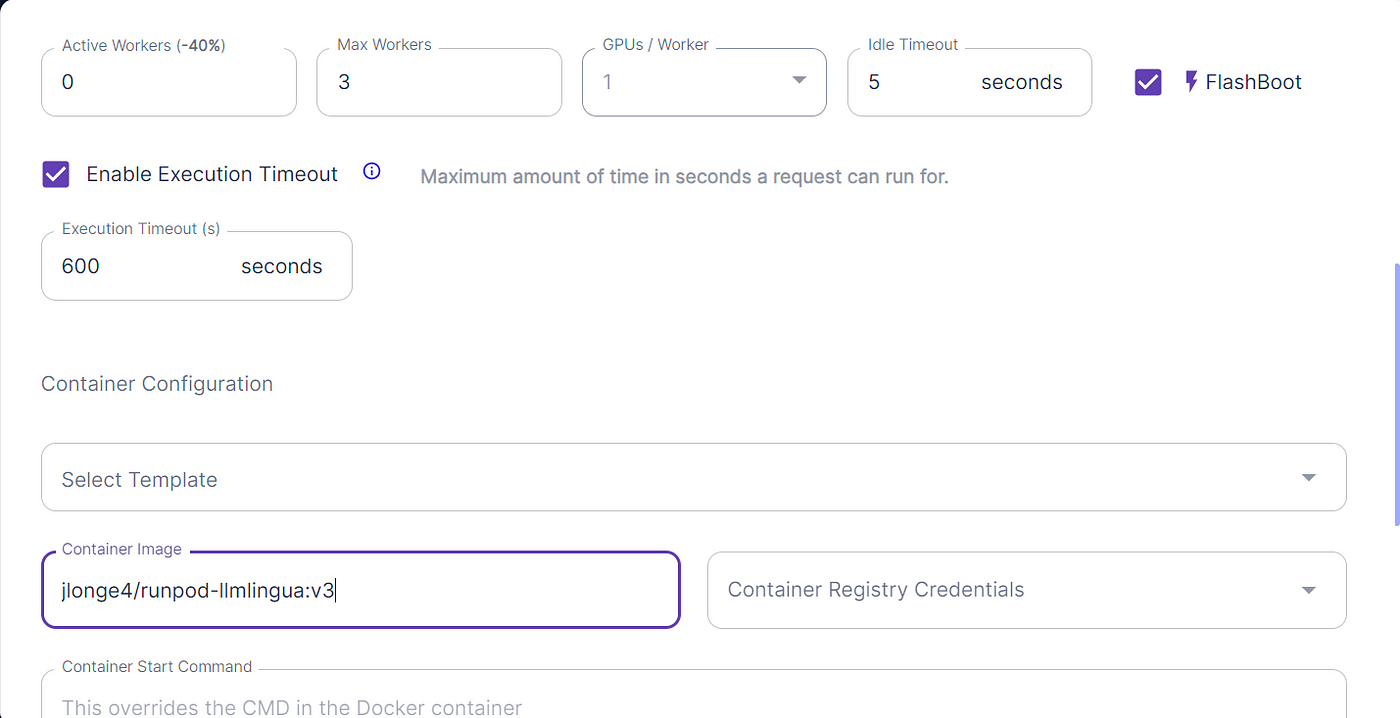
Task: Click the 'FlashBoot' label text
Action: point(1254,82)
